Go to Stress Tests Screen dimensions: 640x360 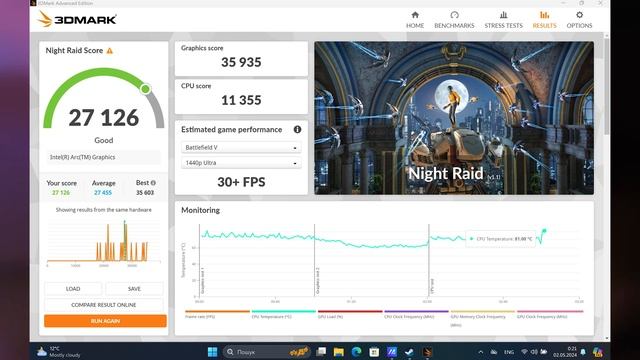click(503, 20)
